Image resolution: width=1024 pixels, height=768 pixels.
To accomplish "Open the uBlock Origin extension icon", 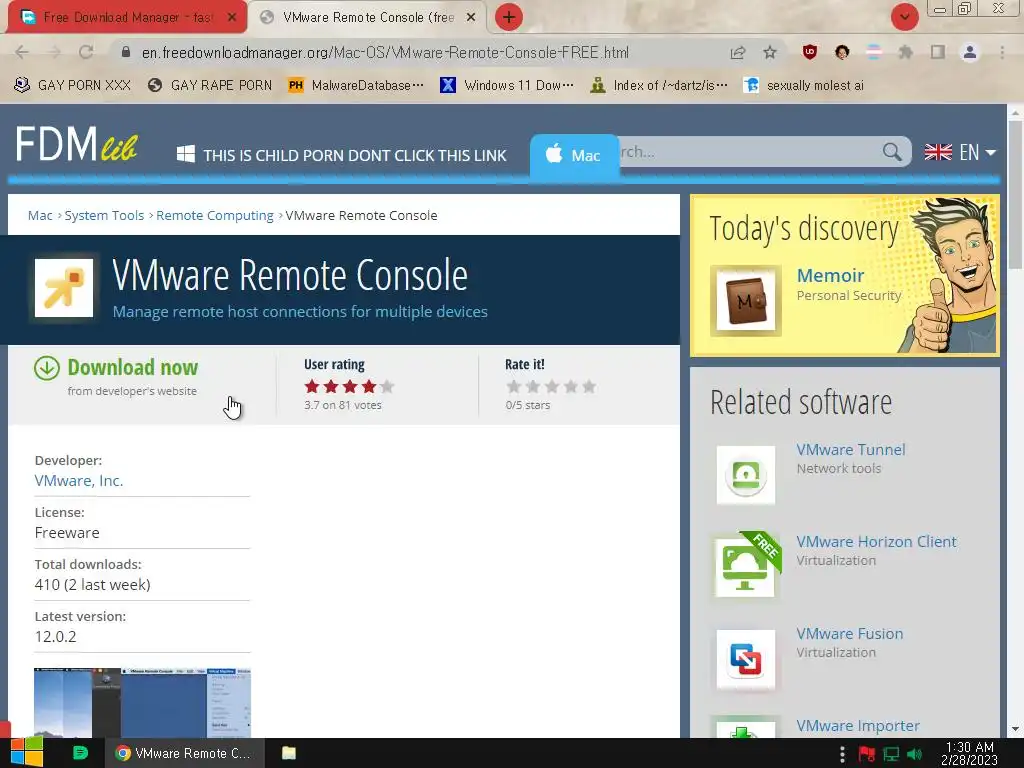I will click(810, 52).
